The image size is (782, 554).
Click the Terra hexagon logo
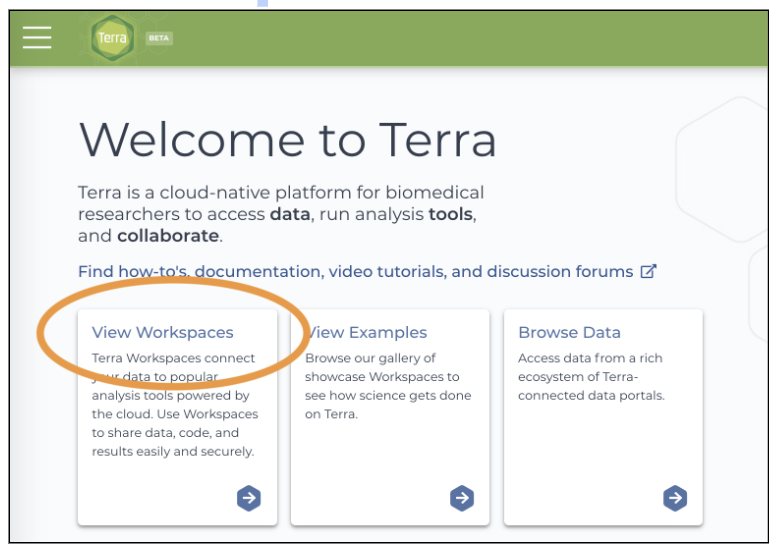[112, 38]
